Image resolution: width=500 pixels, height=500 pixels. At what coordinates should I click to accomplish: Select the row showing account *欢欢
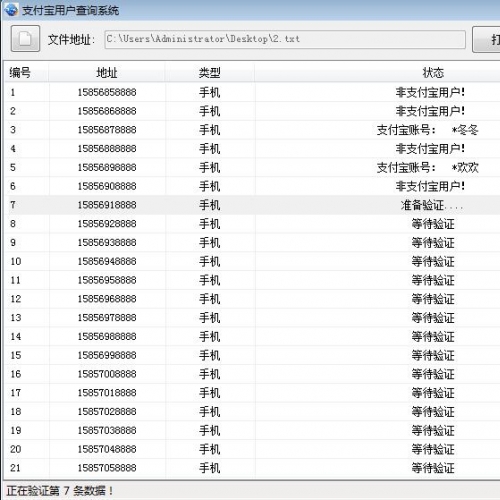pos(252,167)
